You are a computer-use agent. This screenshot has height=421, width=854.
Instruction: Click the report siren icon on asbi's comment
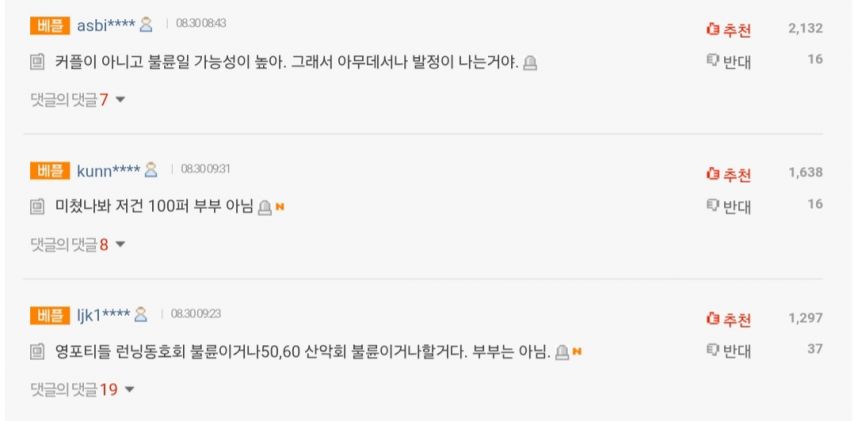click(531, 62)
